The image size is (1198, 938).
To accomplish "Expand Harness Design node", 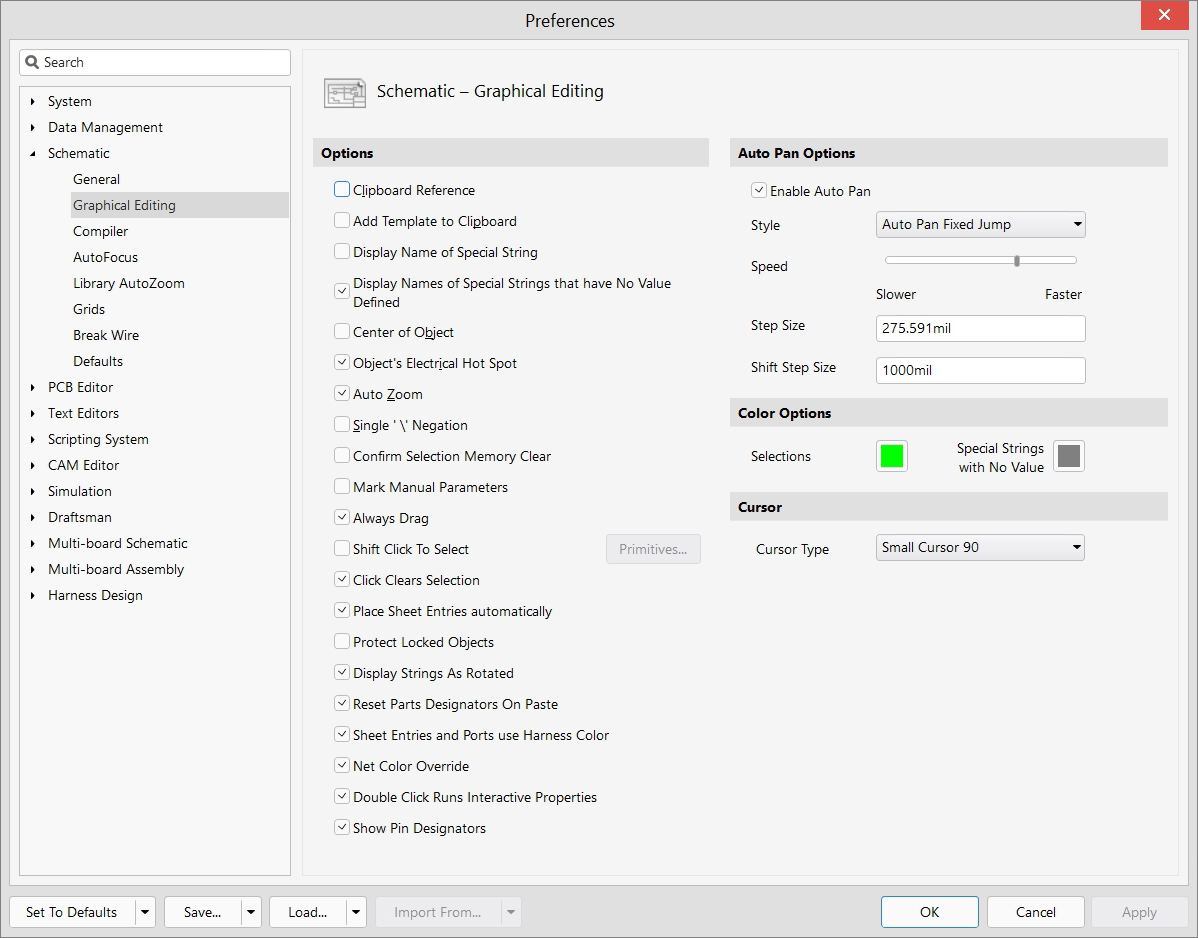I will tap(32, 595).
